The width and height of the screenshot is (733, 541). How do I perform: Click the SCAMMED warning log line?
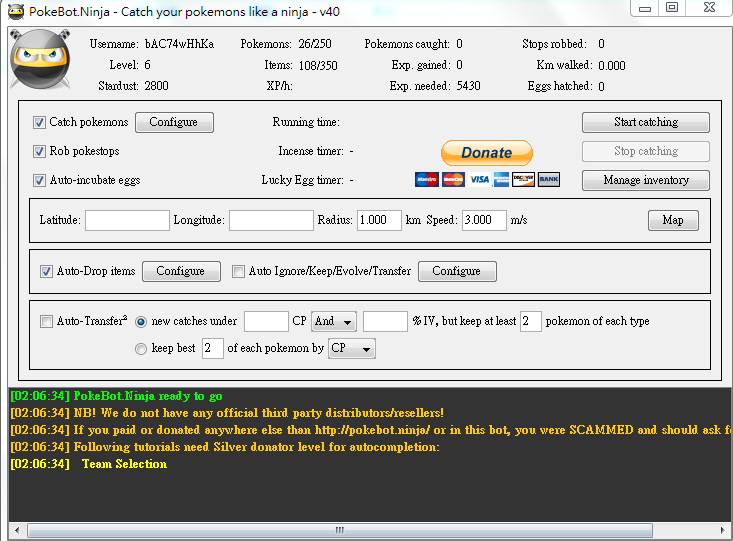click(370, 430)
